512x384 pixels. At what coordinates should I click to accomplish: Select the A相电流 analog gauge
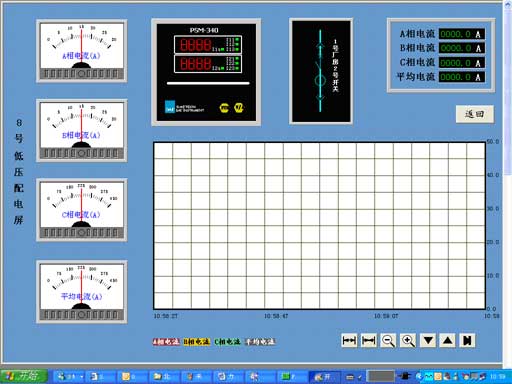[82, 51]
